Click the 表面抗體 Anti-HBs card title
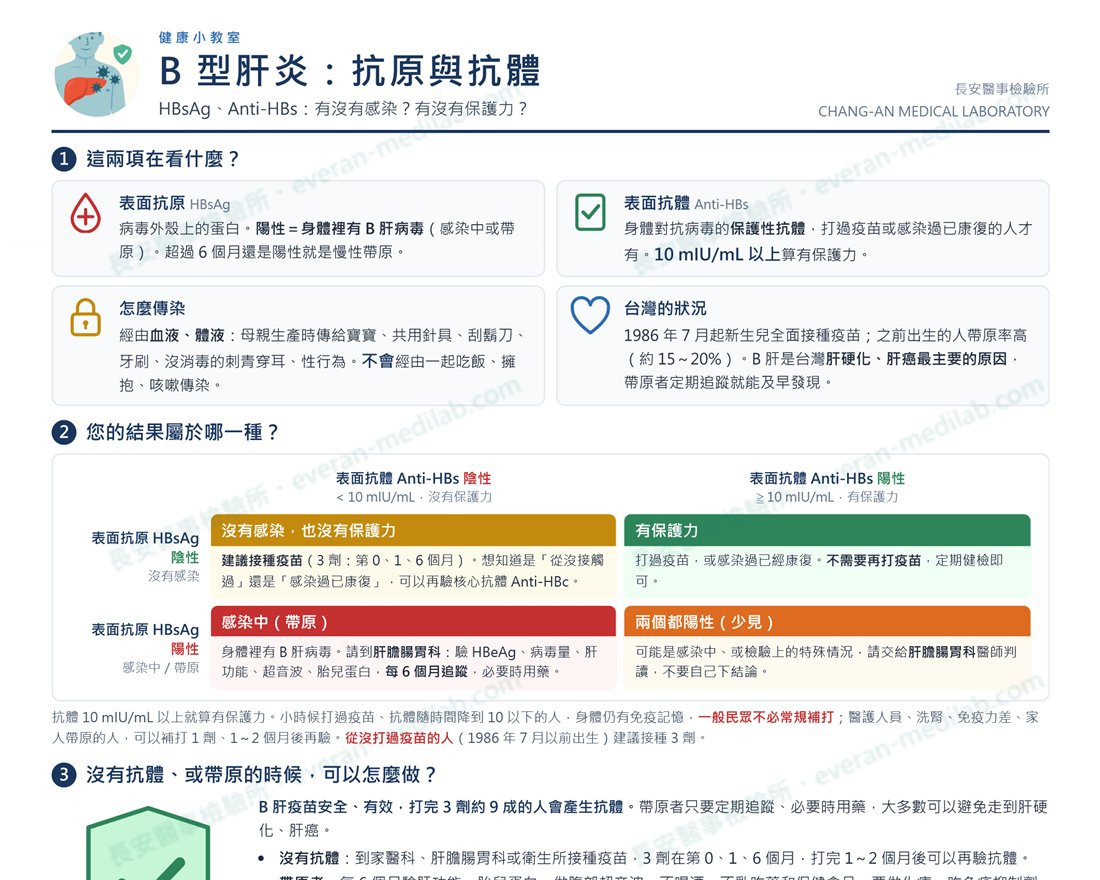Image resolution: width=1100 pixels, height=880 pixels. point(686,204)
